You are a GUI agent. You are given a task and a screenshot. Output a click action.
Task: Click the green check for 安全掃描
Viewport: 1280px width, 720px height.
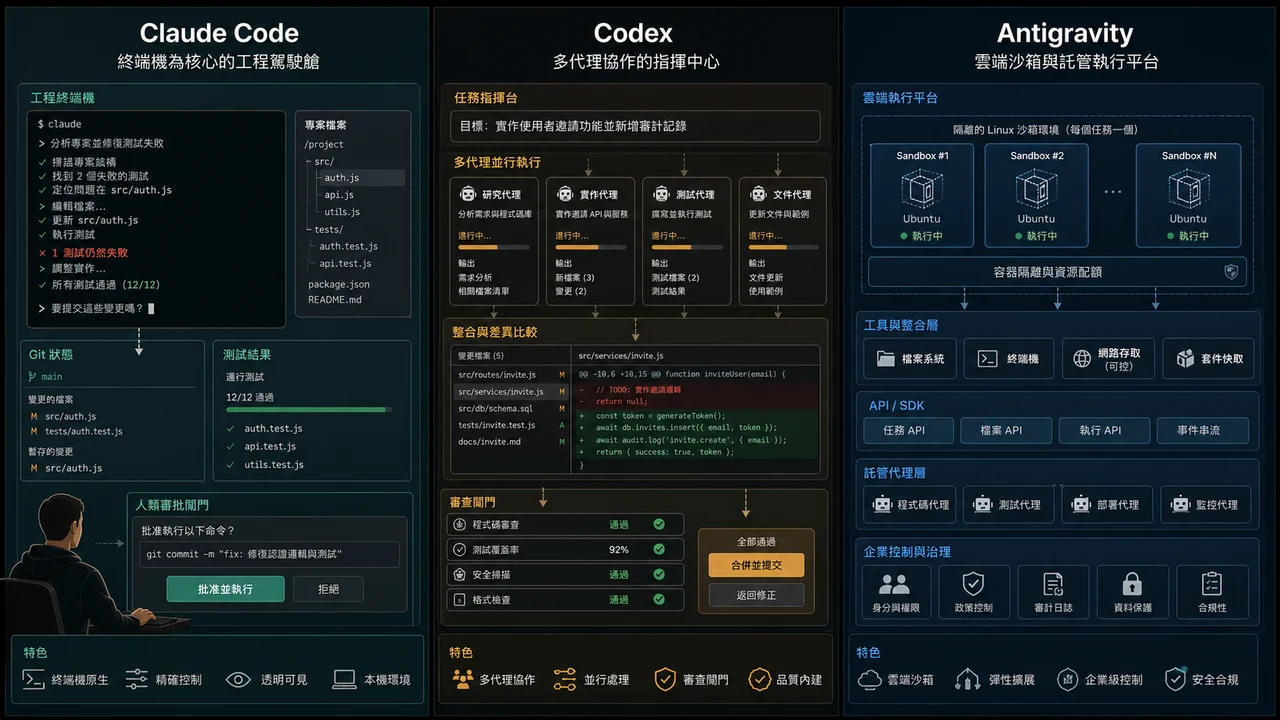click(659, 574)
